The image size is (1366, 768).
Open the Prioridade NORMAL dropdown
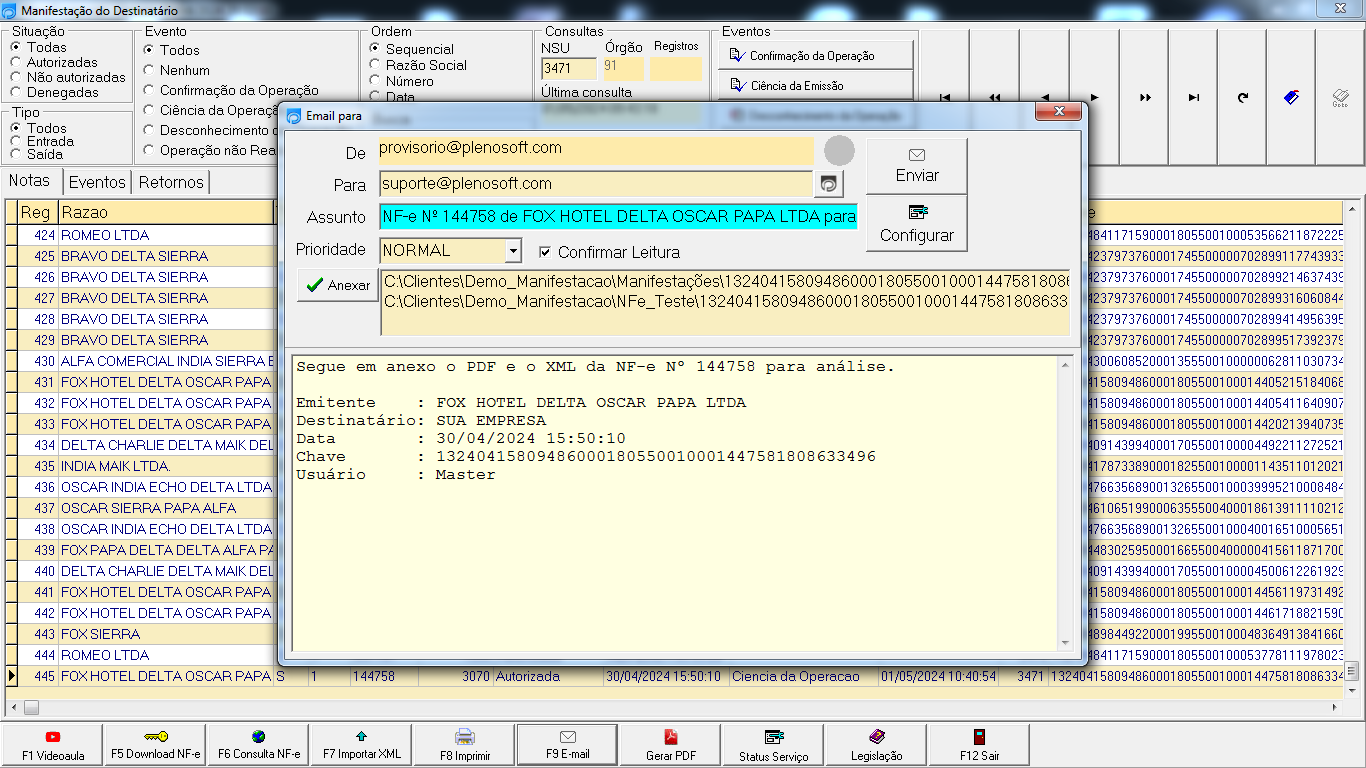513,250
